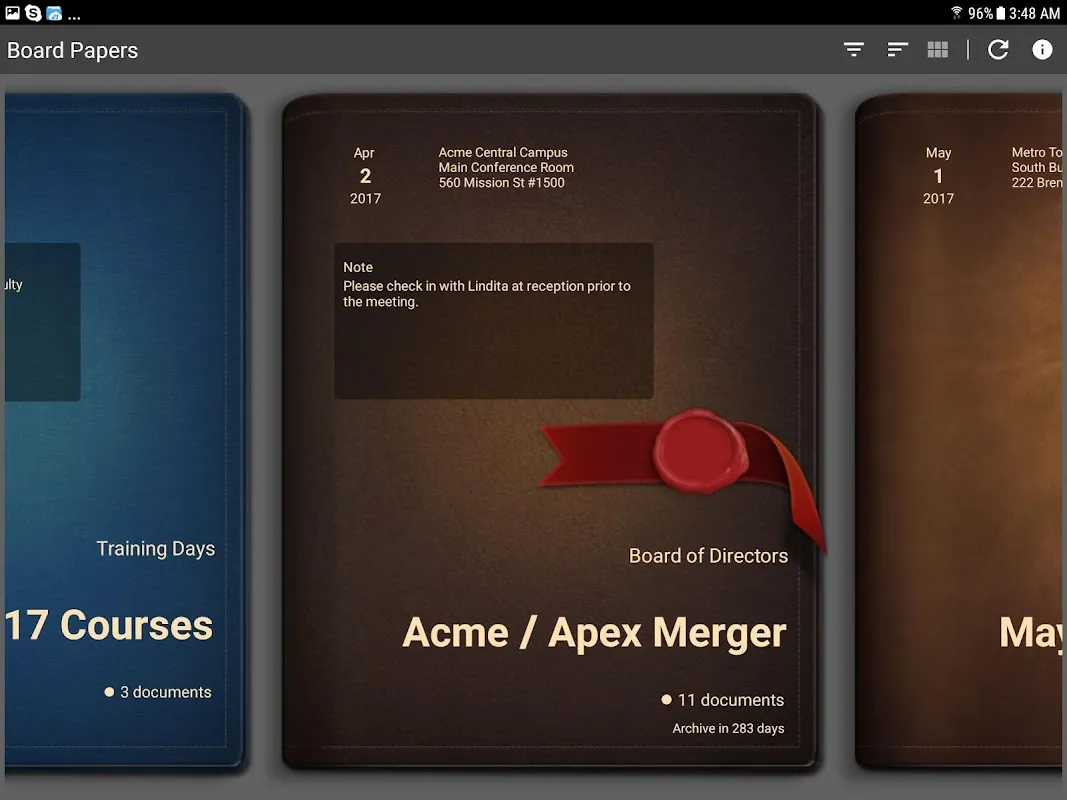Open the sort order icon

[898, 50]
